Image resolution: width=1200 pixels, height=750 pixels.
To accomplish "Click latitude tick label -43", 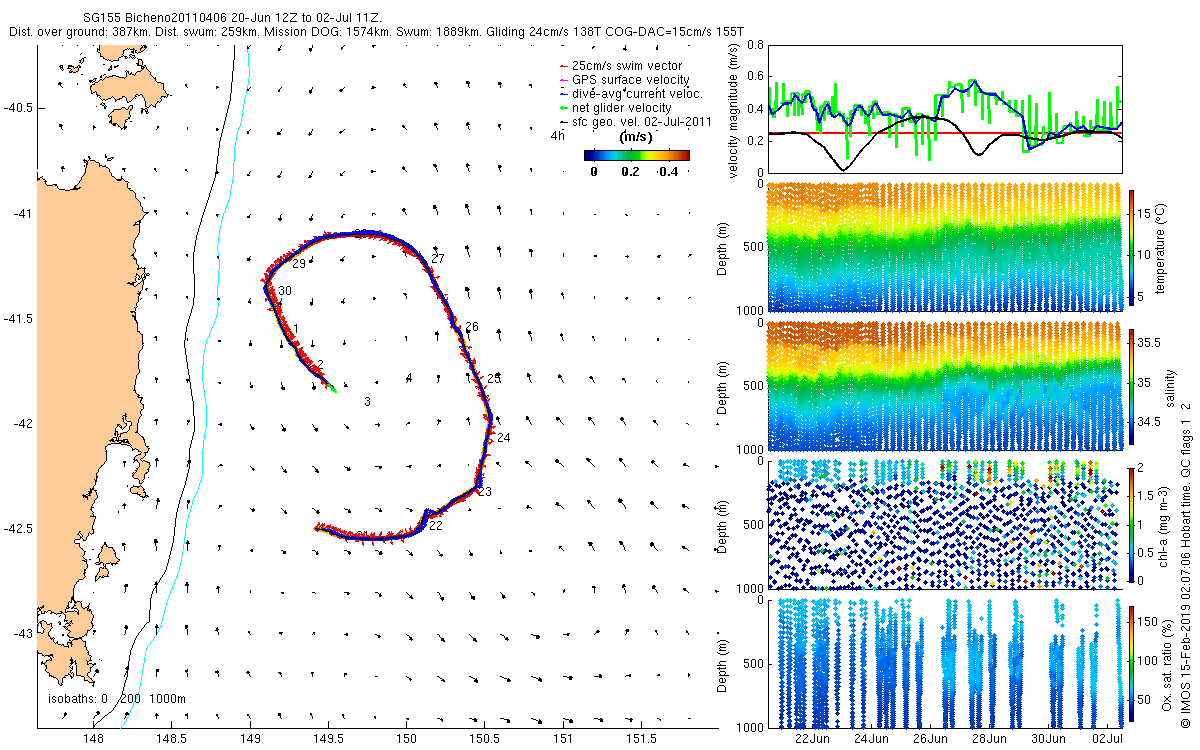I will pyautogui.click(x=23, y=634).
